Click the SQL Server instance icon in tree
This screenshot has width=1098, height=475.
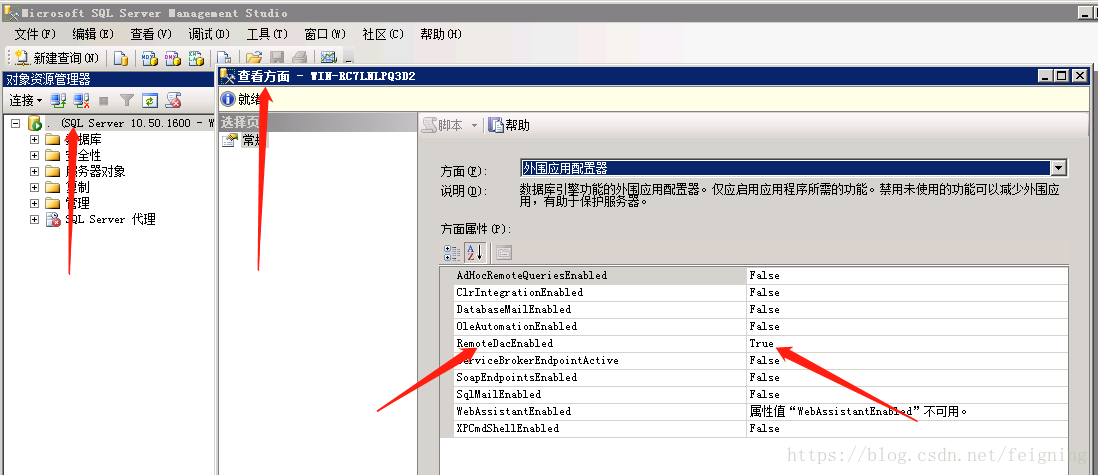(34, 124)
